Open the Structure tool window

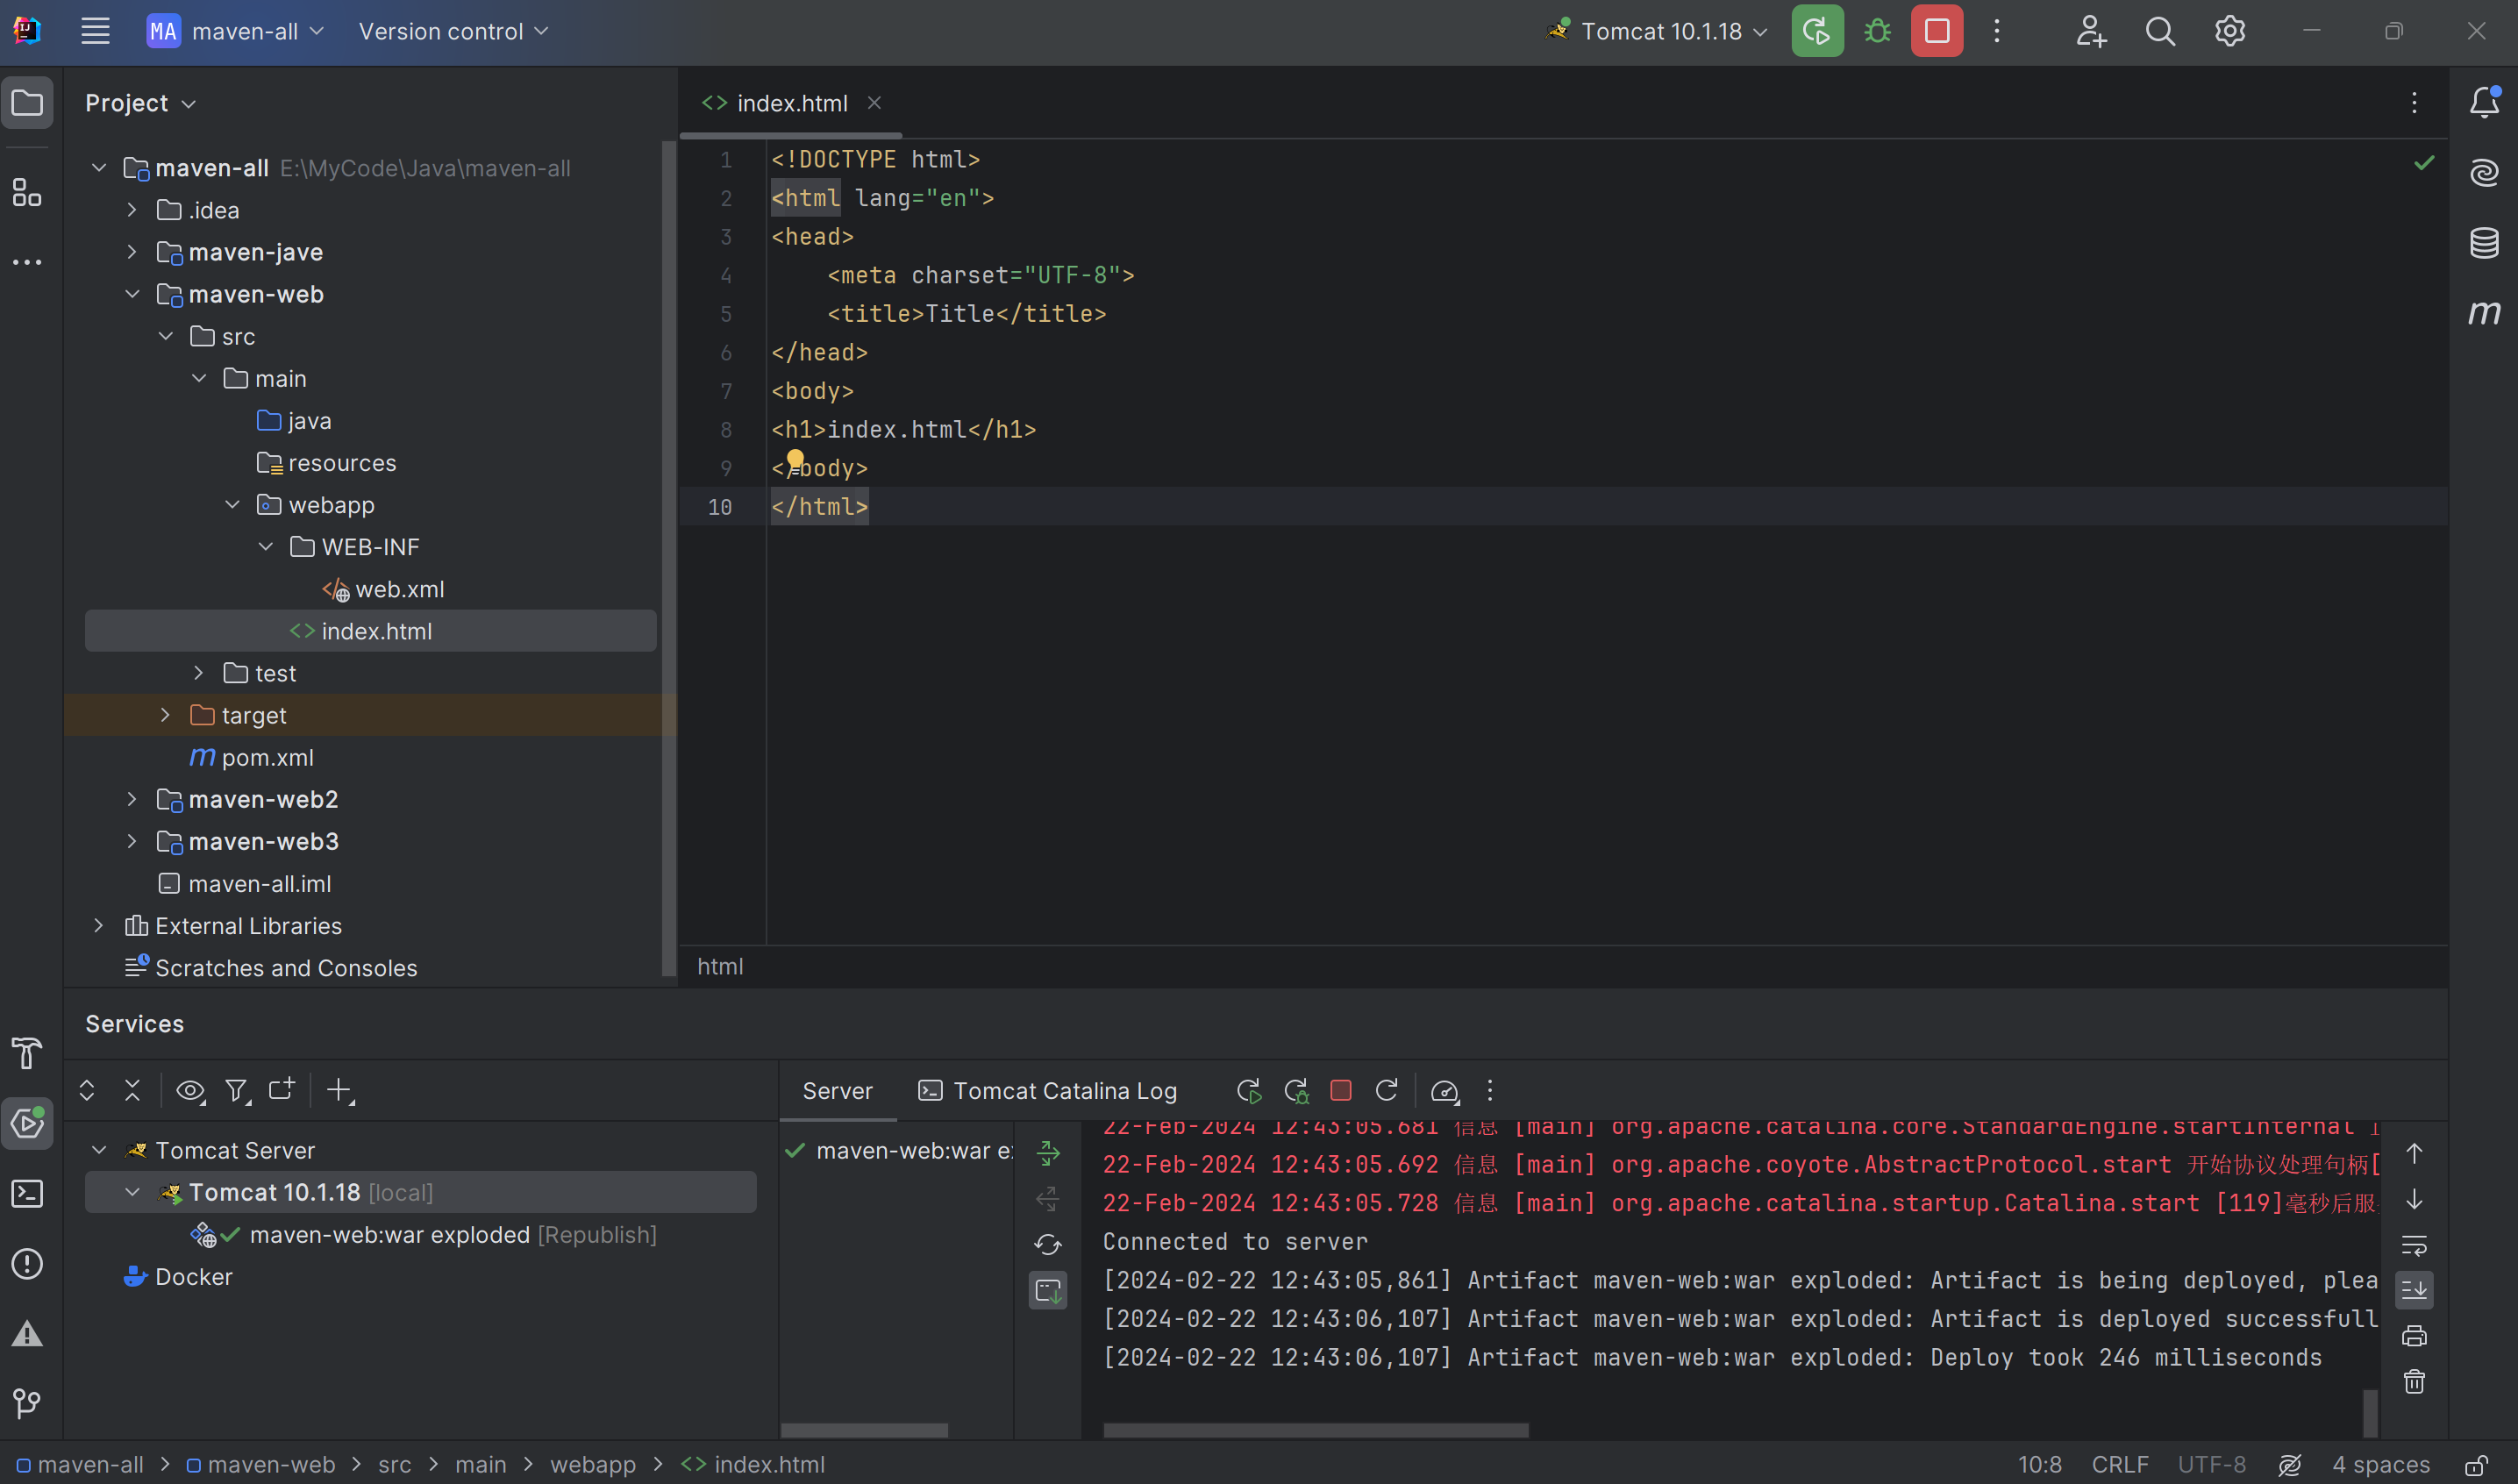coord(27,192)
